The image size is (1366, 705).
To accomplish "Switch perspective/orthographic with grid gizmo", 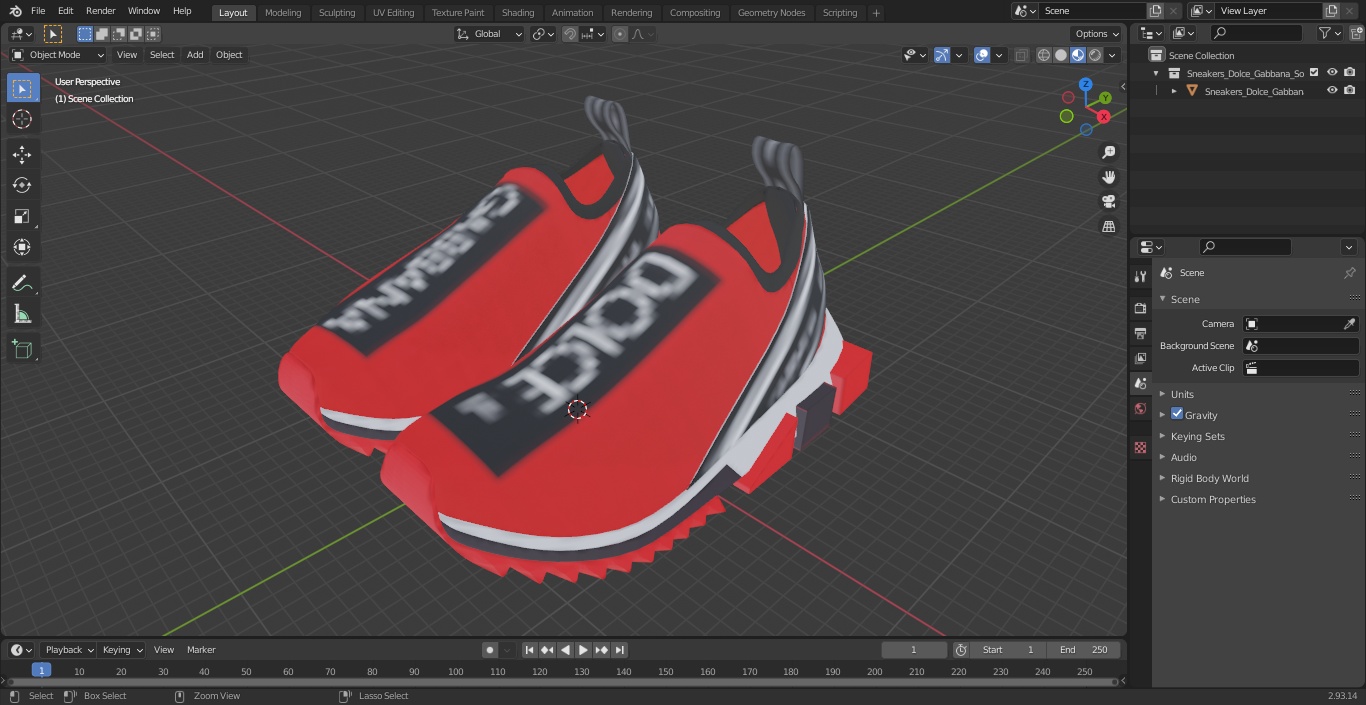I will click(1108, 226).
